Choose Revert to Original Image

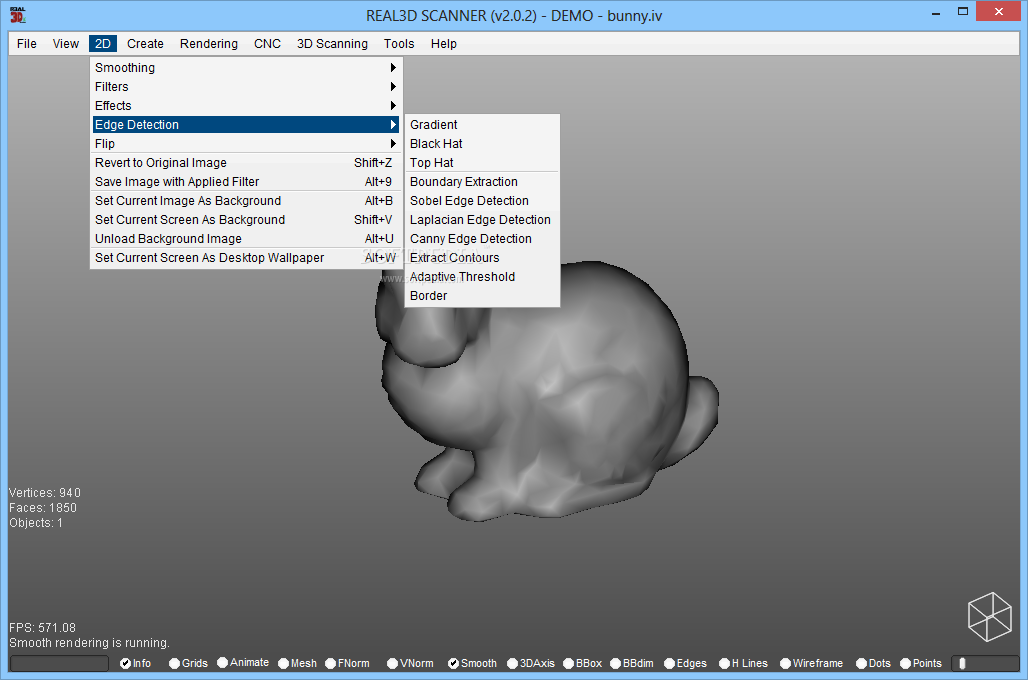pos(246,163)
